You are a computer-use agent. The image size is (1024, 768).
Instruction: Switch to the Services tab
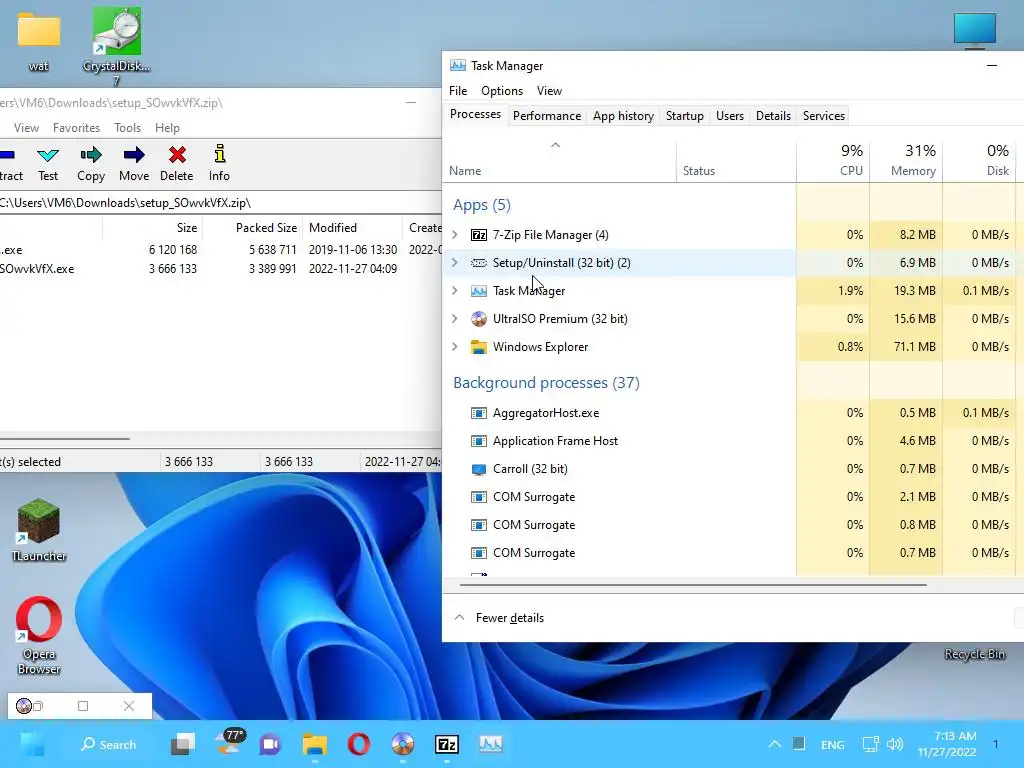click(824, 116)
